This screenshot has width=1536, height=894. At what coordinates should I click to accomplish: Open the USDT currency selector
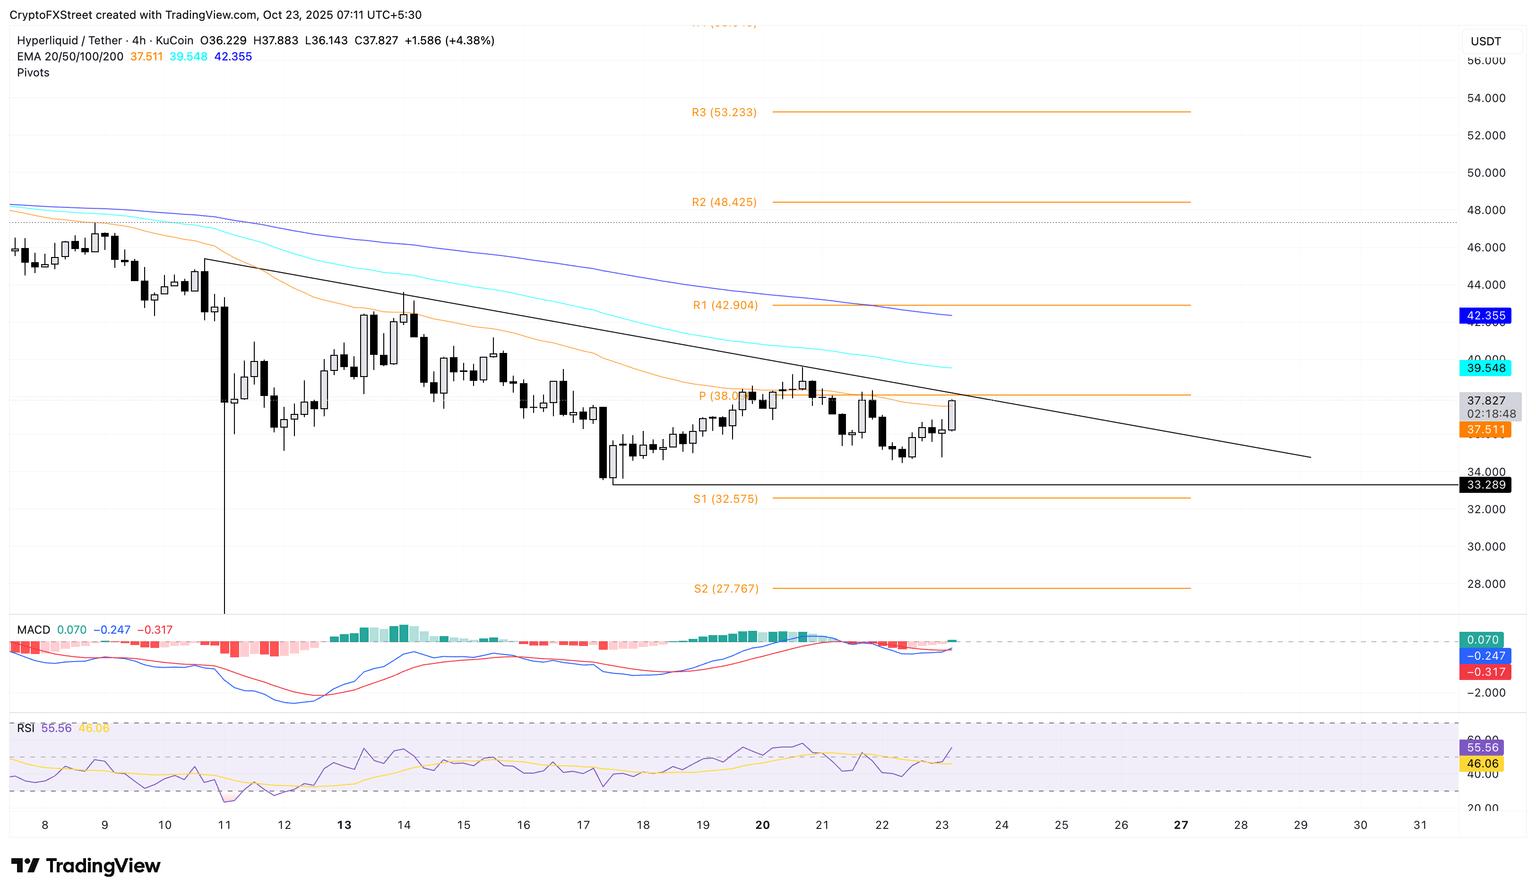(1485, 41)
